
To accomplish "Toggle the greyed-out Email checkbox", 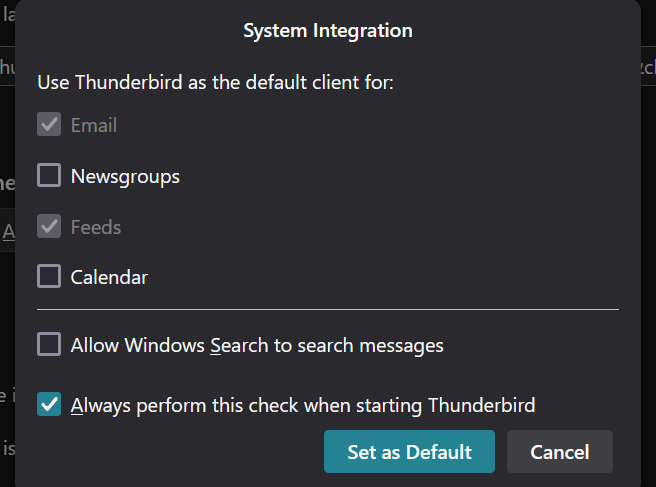I will tap(49, 125).
